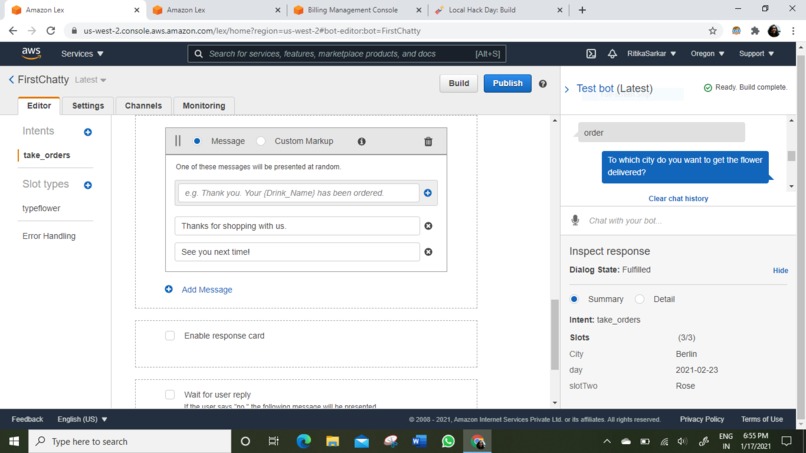Switch to the Monitoring tab
This screenshot has width=806, height=453.
[204, 105]
